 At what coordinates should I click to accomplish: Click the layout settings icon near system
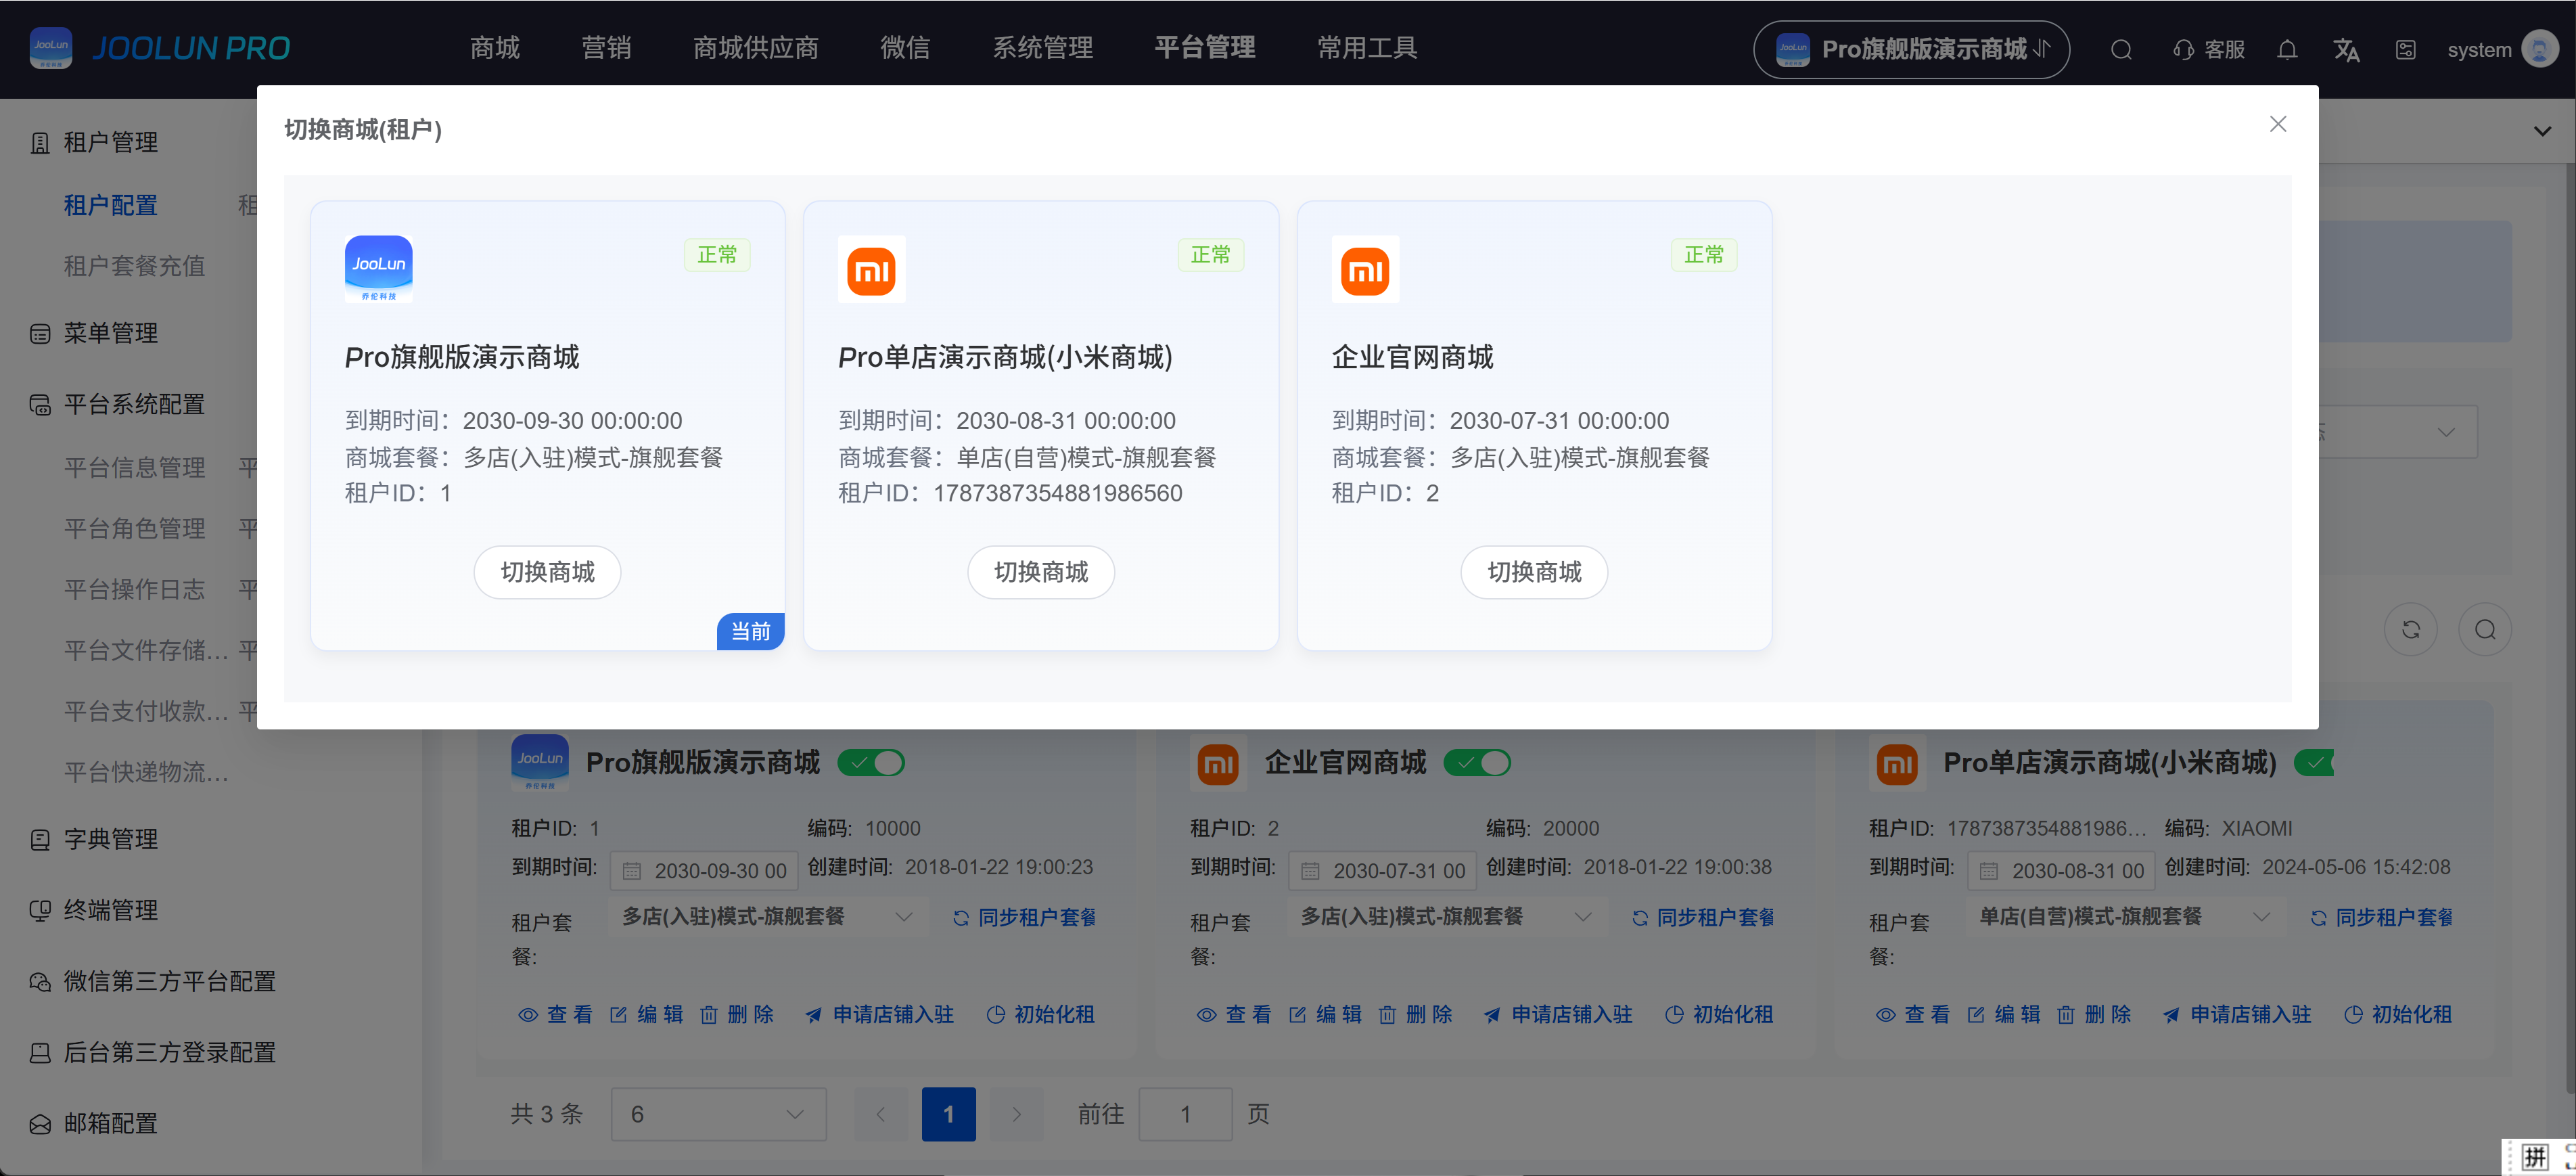2406,50
